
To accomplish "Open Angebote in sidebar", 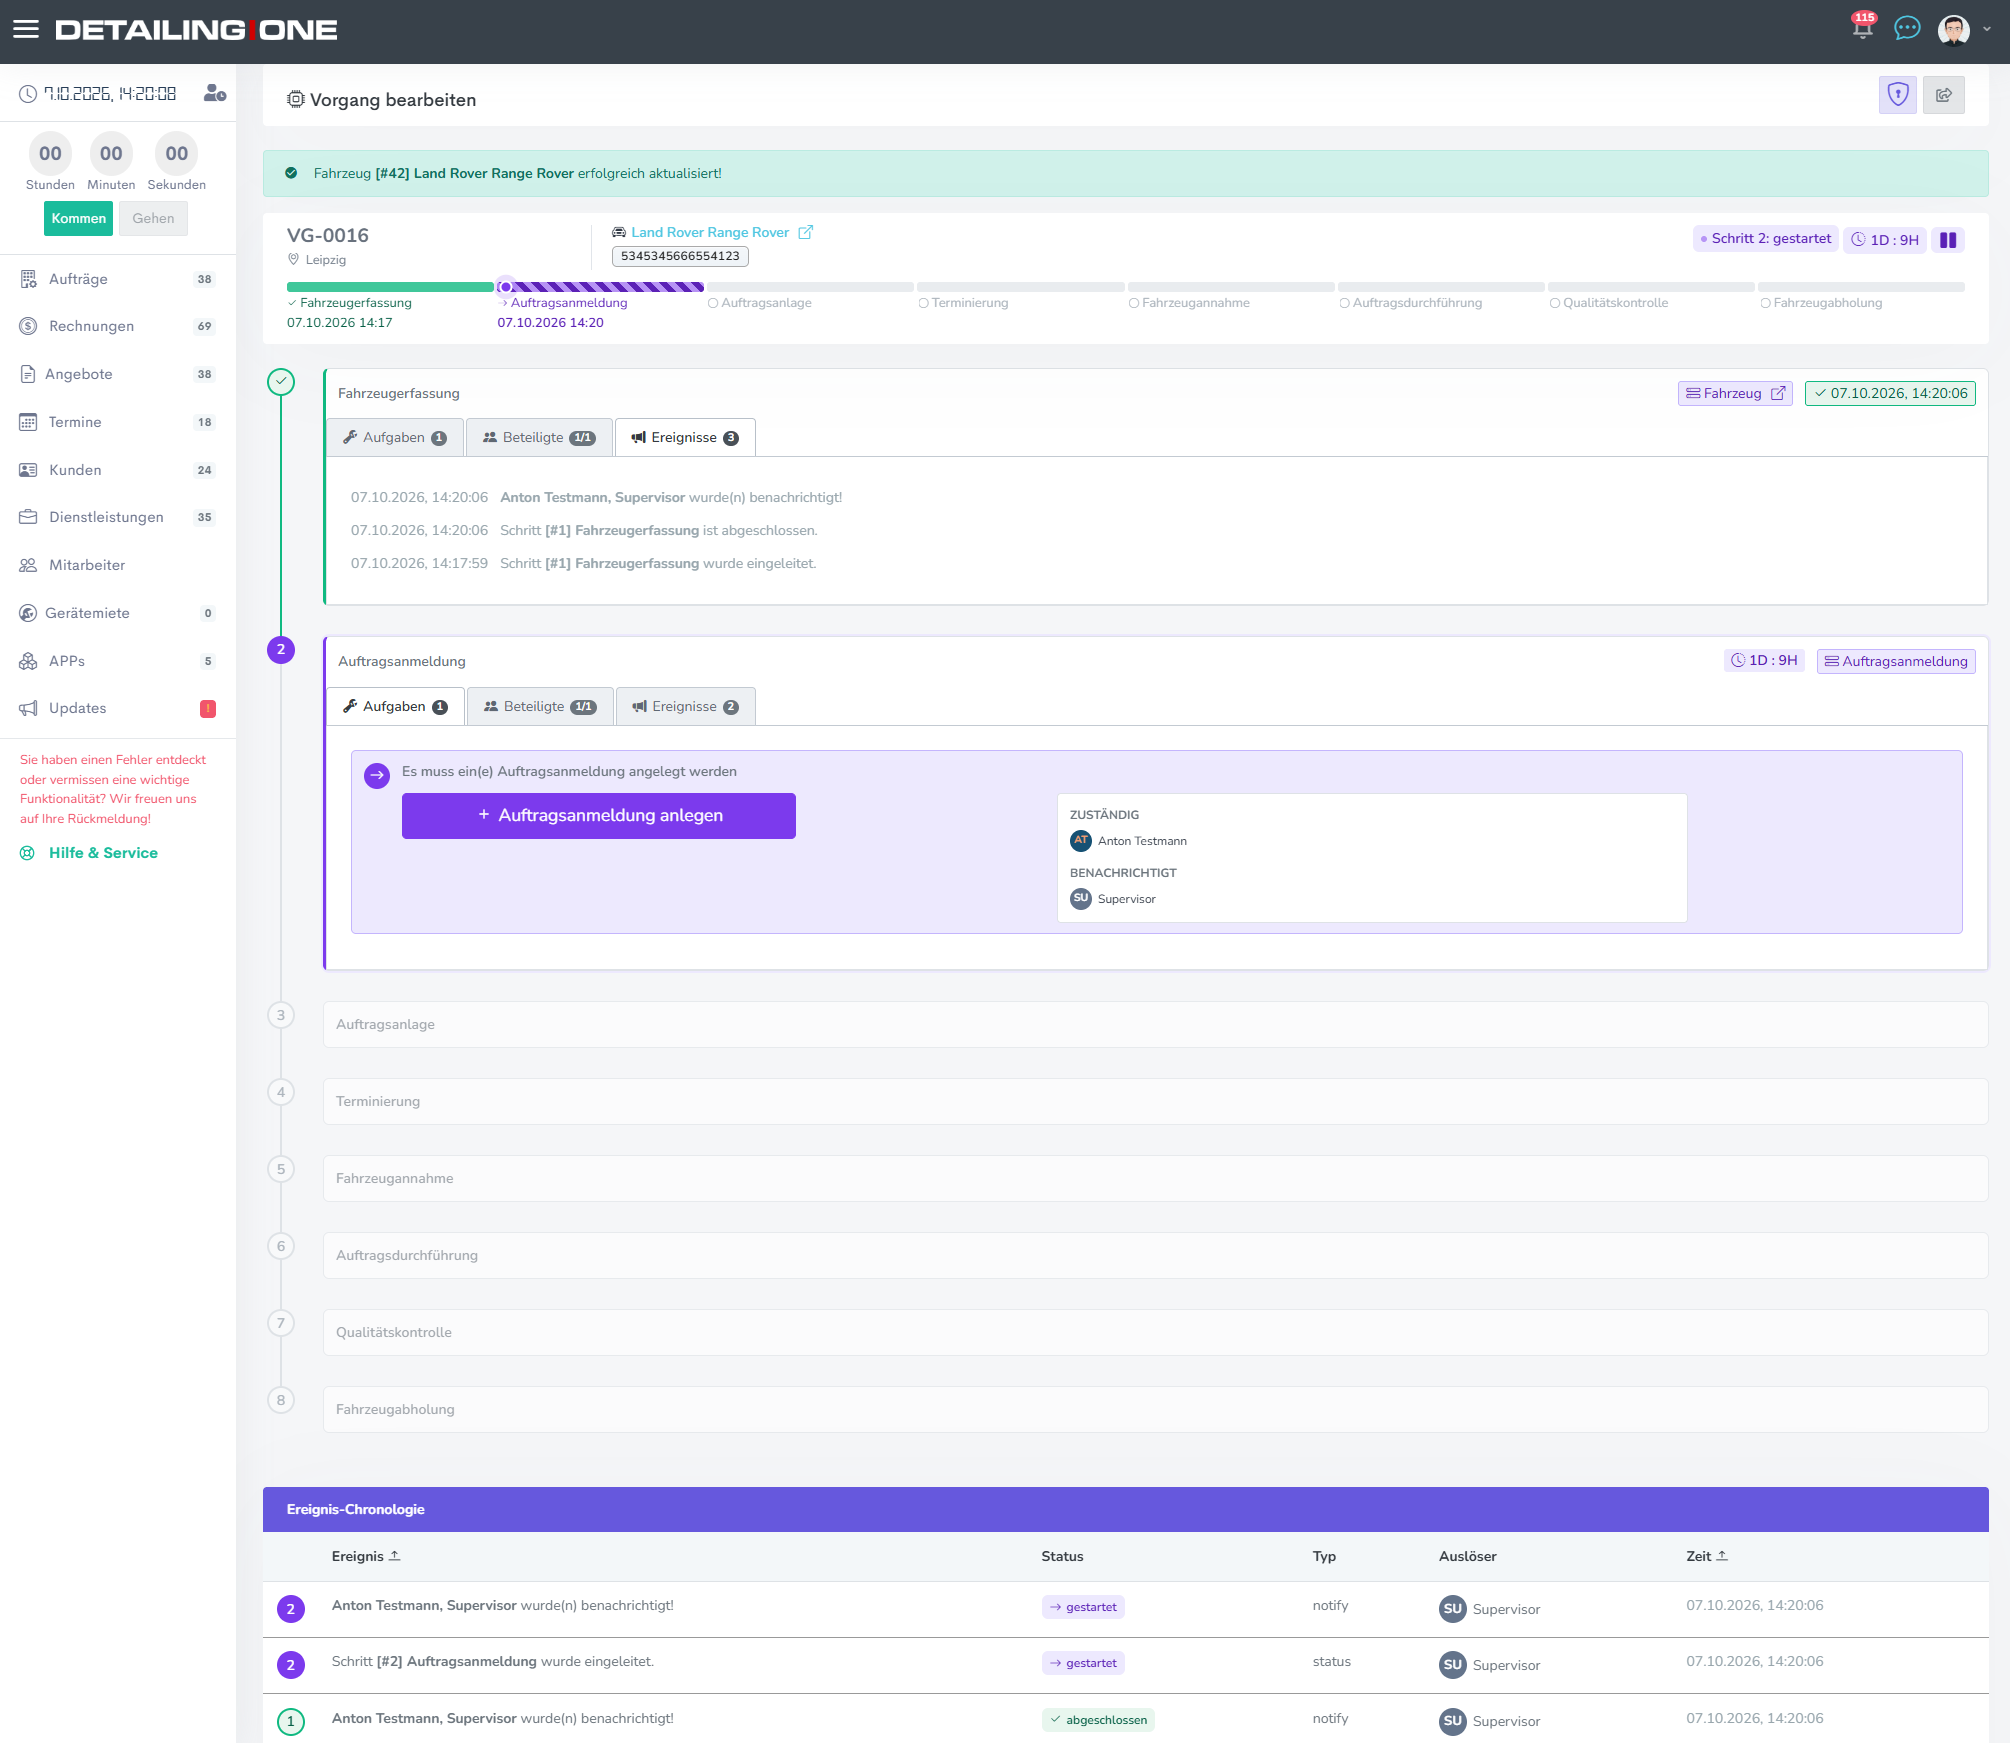I will [x=118, y=374].
